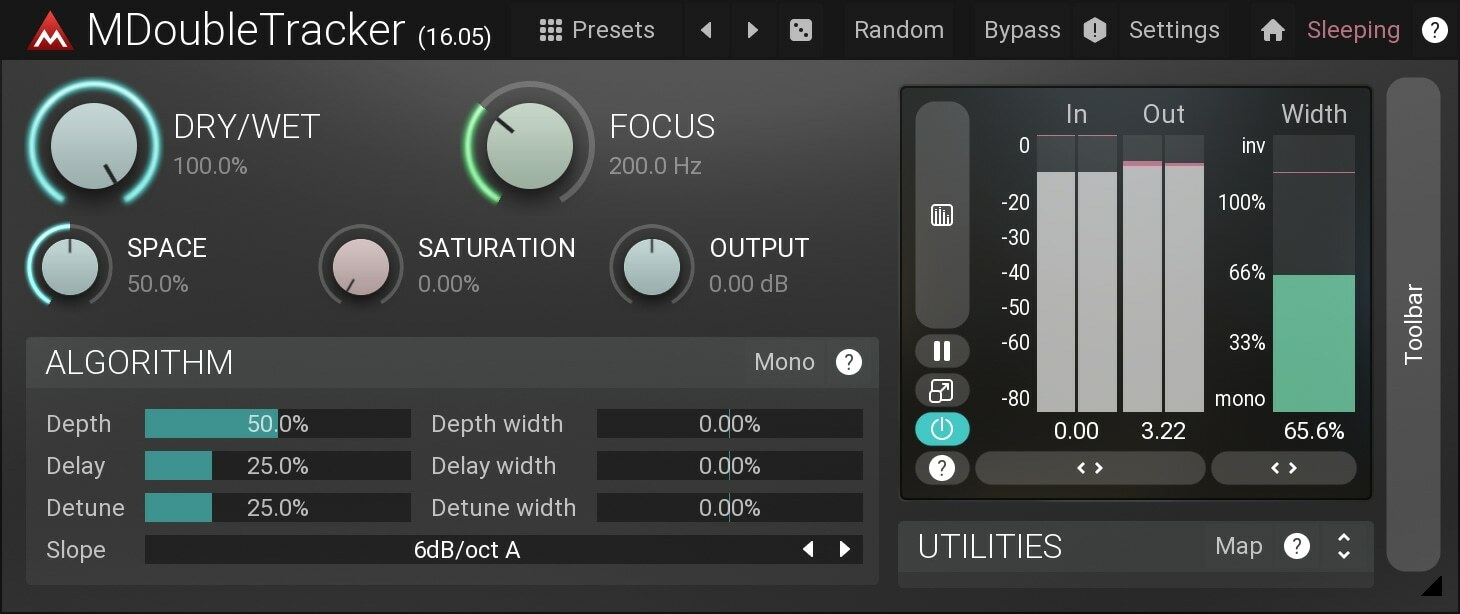
Task: Toggle Mono mode in the Algorithm panel
Action: [x=785, y=362]
